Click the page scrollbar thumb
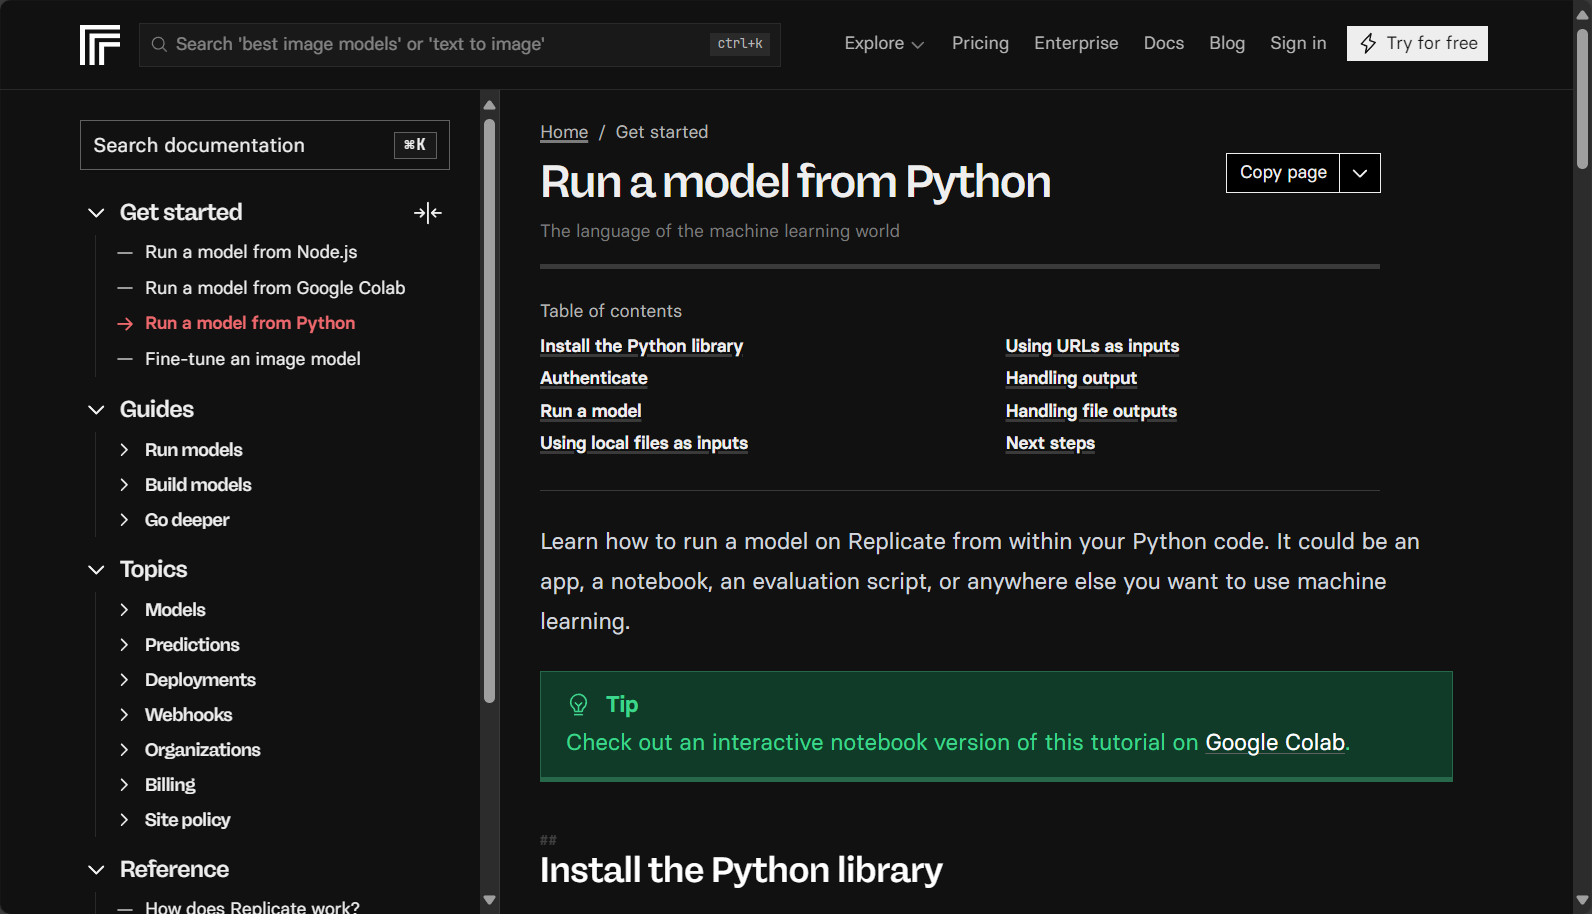 pos(1582,98)
